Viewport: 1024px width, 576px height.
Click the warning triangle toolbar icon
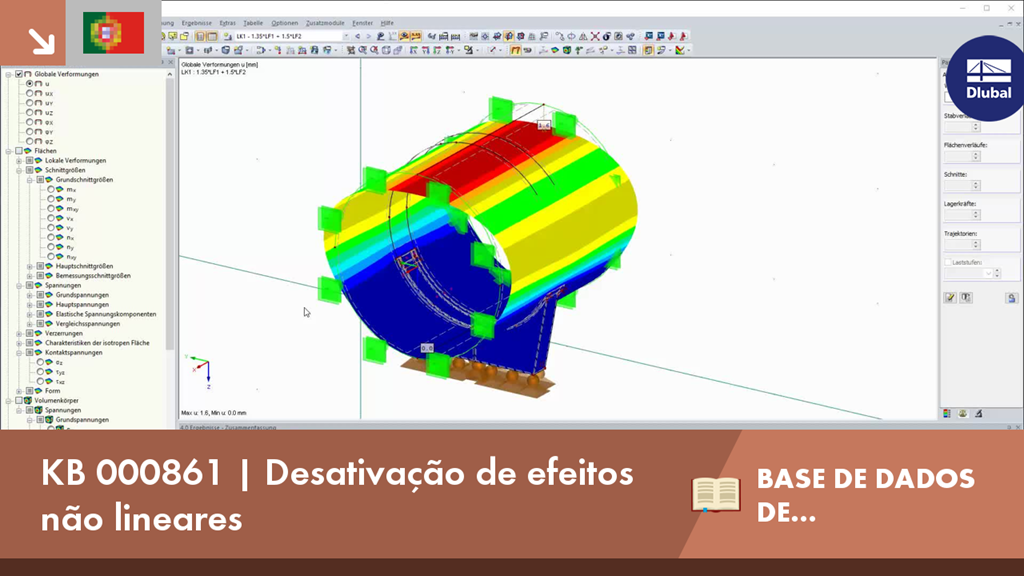click(x=583, y=37)
